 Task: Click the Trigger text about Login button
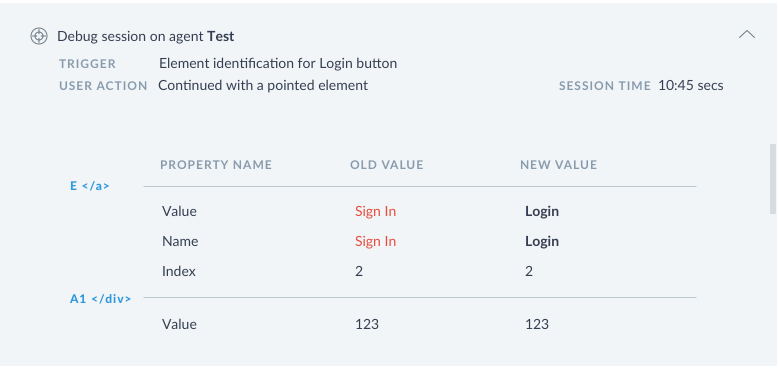(278, 64)
